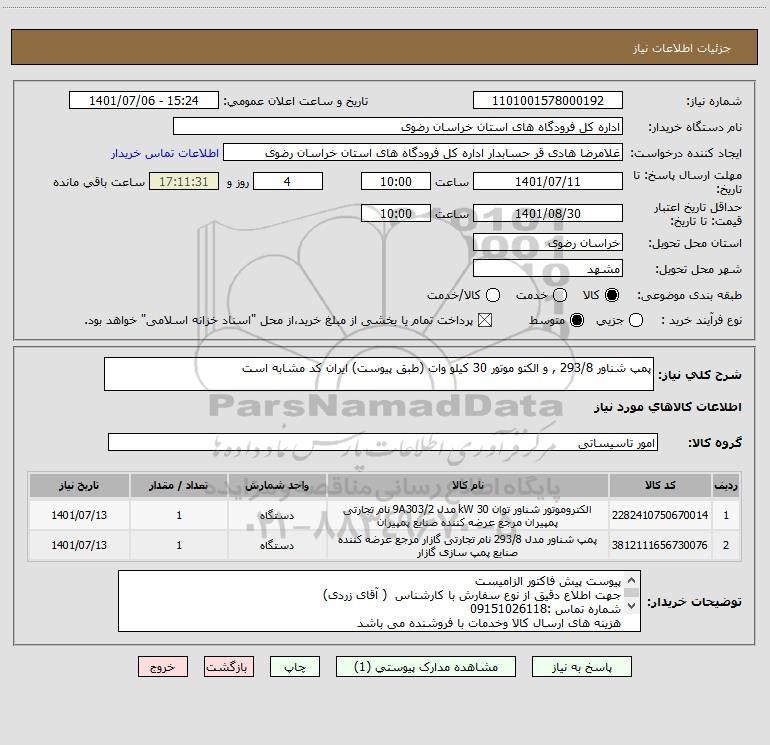
Task: Click the پاسخ به نیاز button
Action: (x=581, y=667)
